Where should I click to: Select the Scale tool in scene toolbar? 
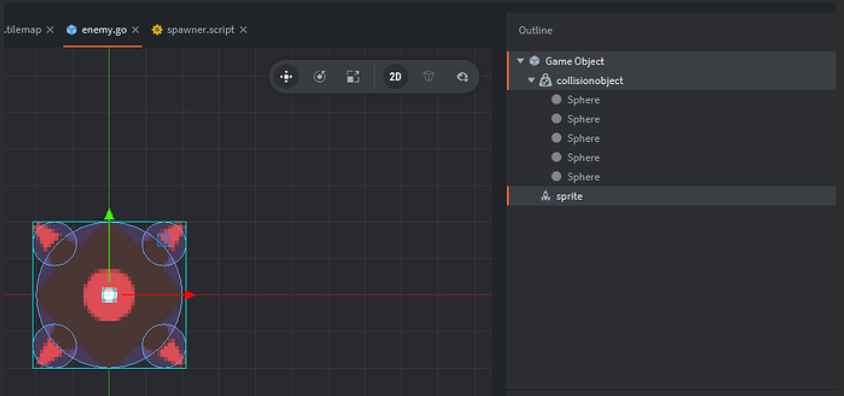(353, 77)
